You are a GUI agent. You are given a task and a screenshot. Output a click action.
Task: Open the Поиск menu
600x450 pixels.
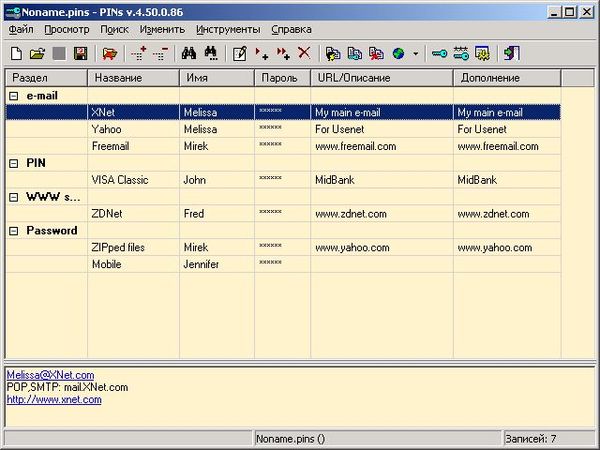coord(114,29)
